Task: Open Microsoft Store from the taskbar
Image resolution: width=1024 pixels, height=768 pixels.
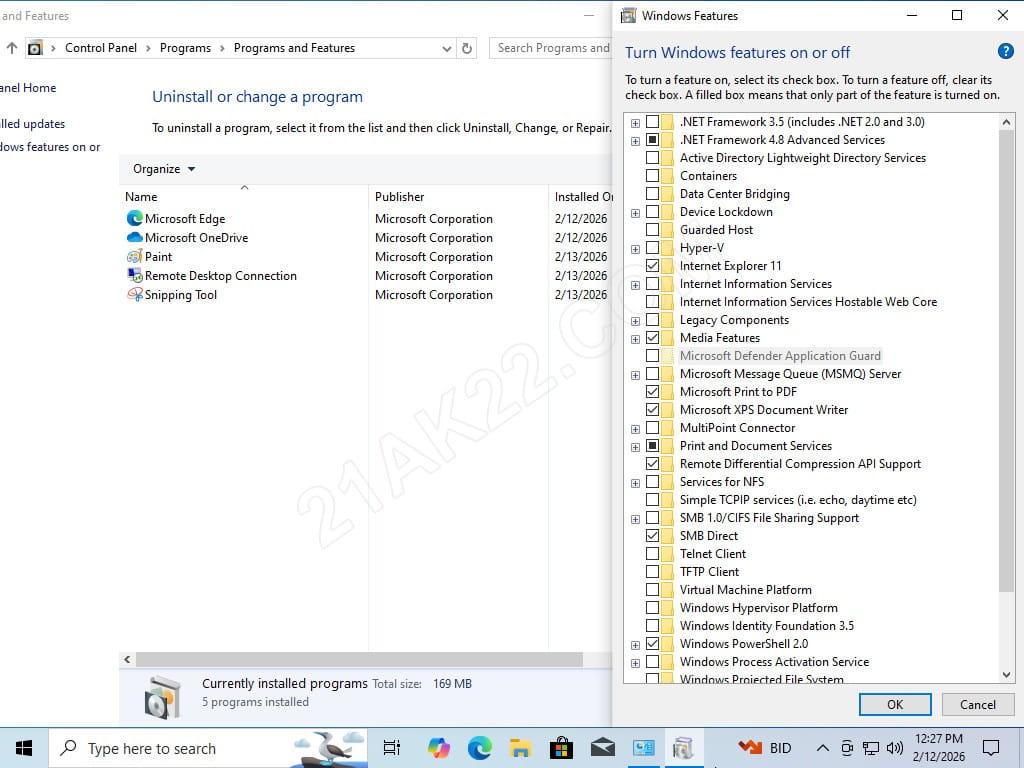Action: click(561, 748)
